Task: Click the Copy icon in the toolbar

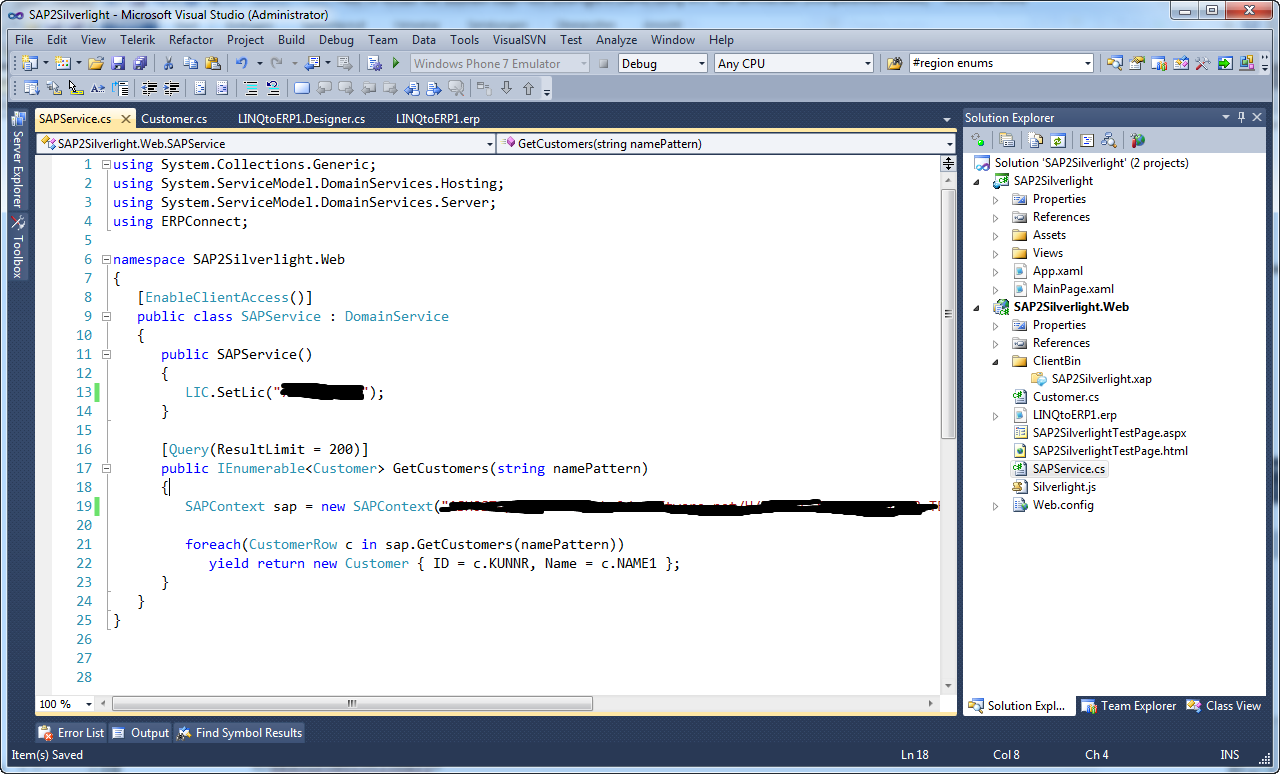Action: 190,63
